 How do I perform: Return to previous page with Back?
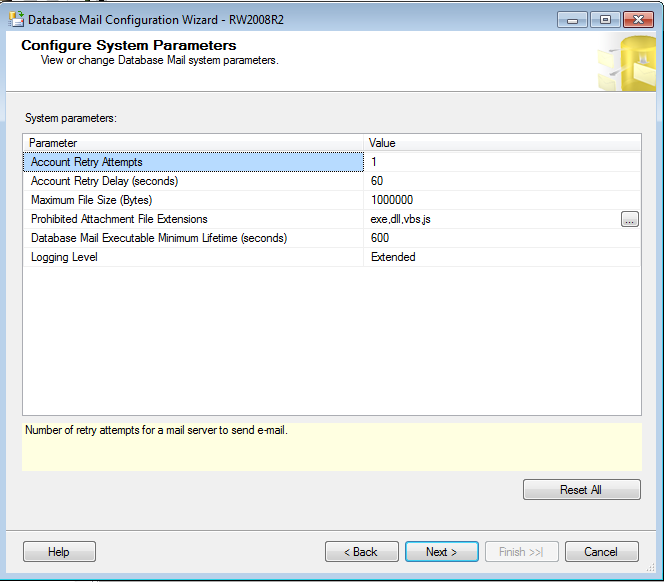(362, 552)
